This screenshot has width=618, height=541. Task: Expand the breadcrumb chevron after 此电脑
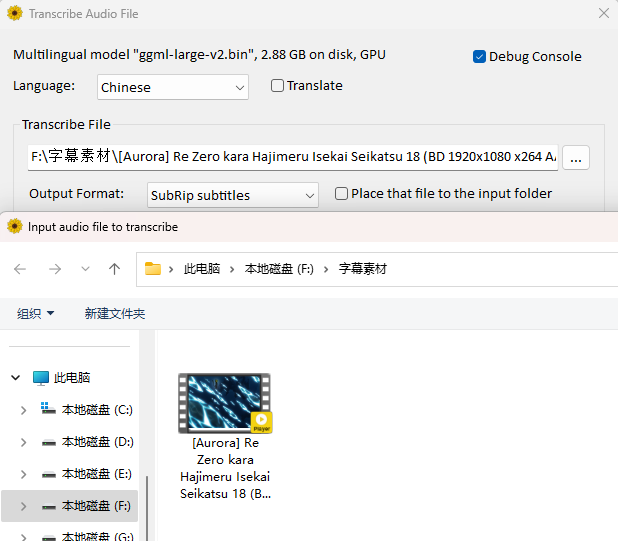pyautogui.click(x=232, y=269)
